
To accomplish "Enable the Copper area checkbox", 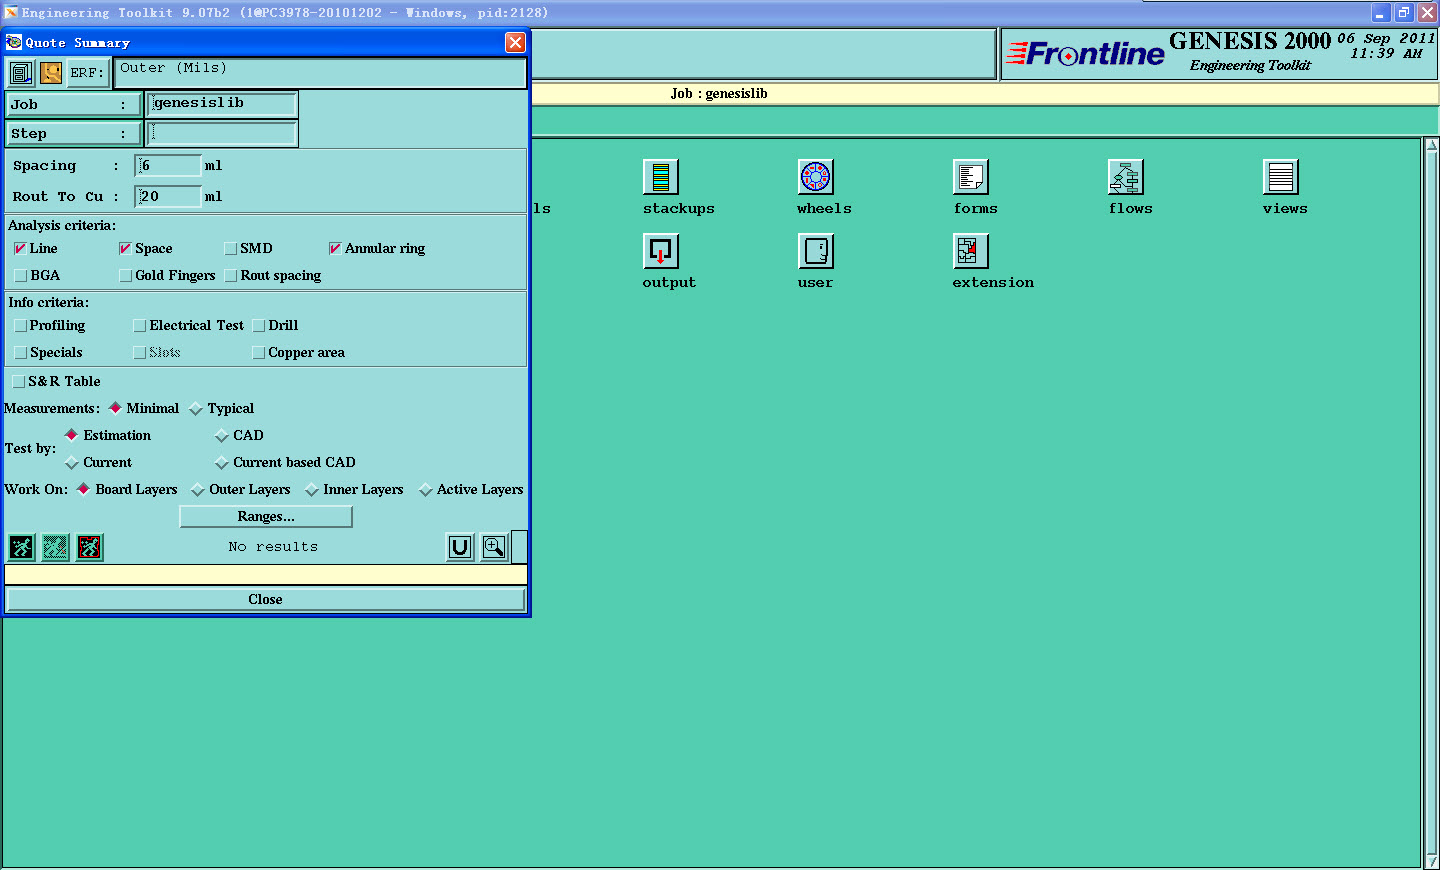I will pos(259,353).
